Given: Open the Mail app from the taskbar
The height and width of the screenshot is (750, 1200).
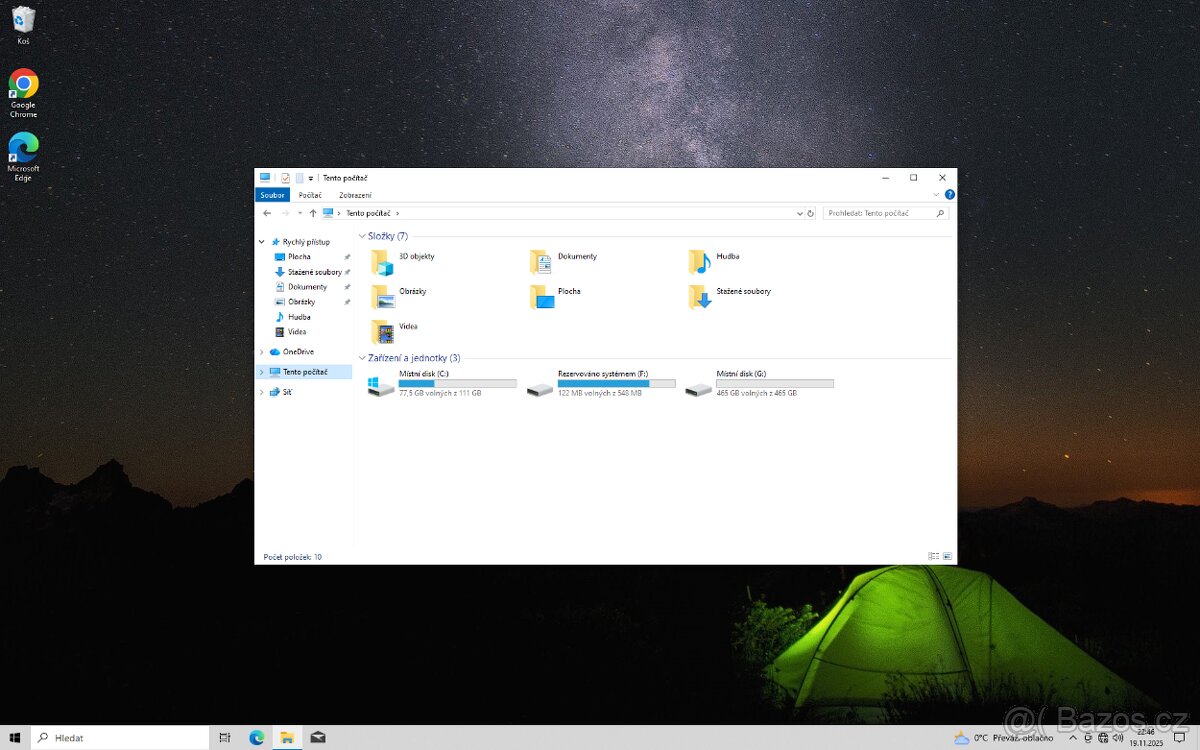Looking at the screenshot, I should (x=318, y=737).
